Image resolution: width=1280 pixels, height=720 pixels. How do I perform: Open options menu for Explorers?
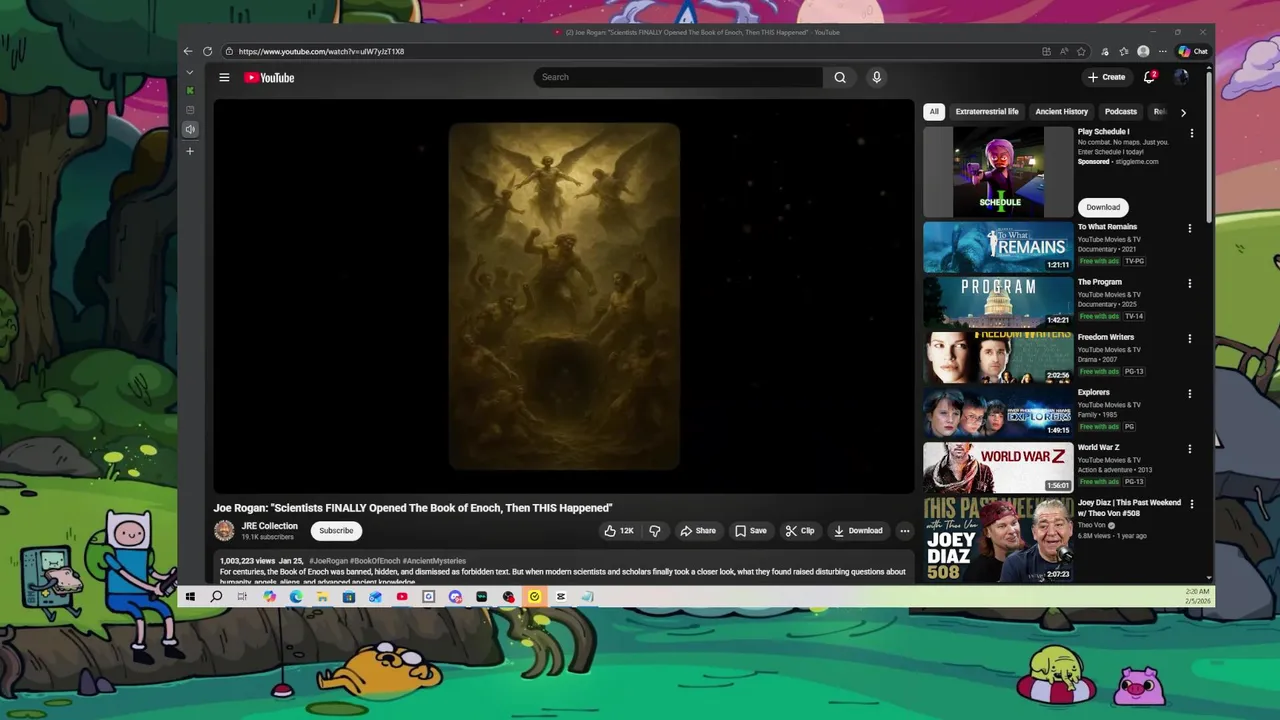click(1190, 394)
